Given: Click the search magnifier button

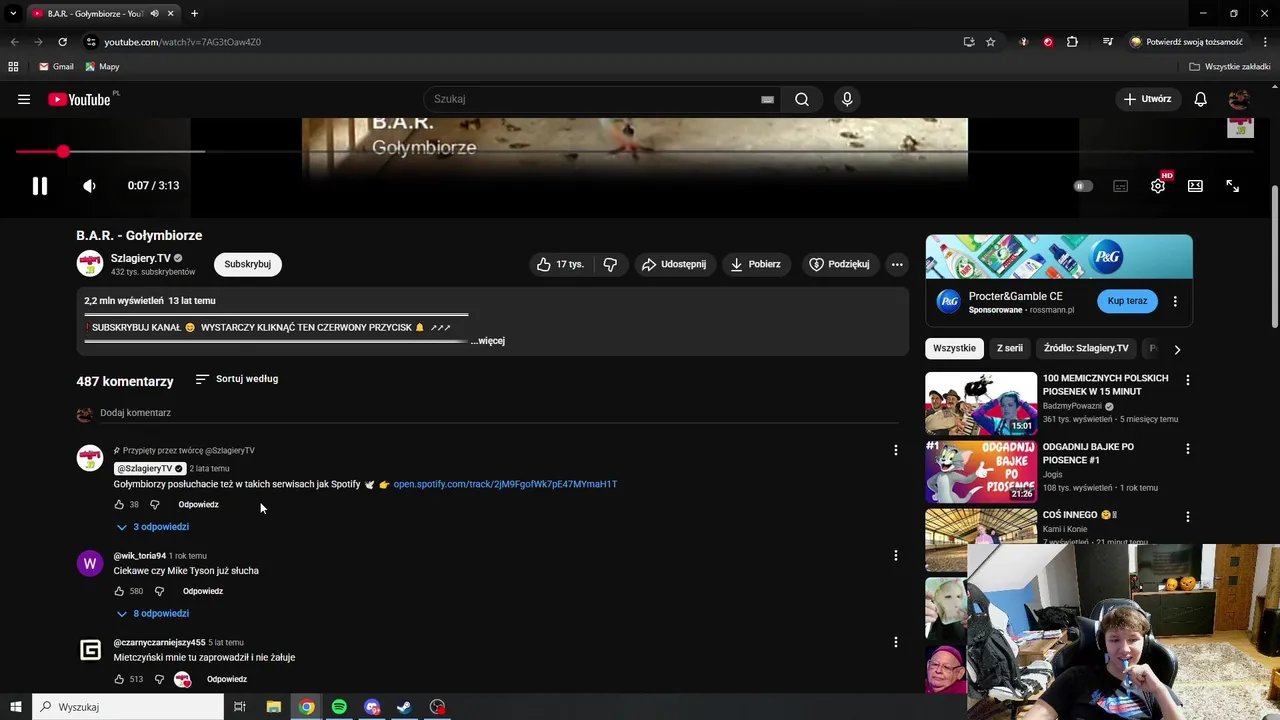Looking at the screenshot, I should [802, 99].
